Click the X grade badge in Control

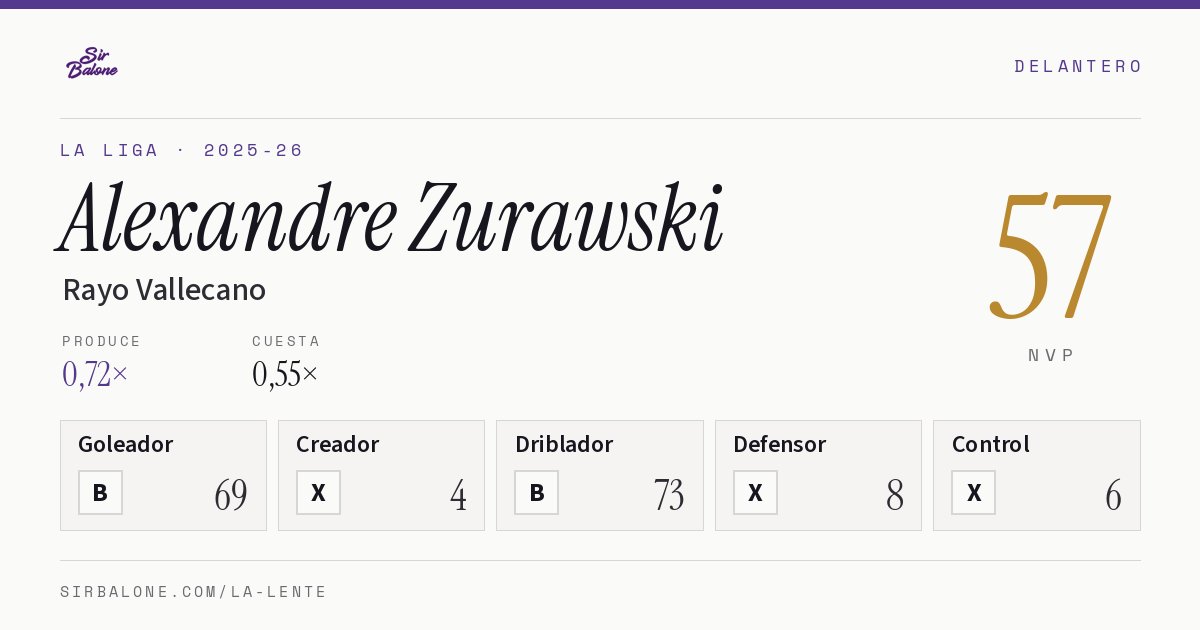973,492
